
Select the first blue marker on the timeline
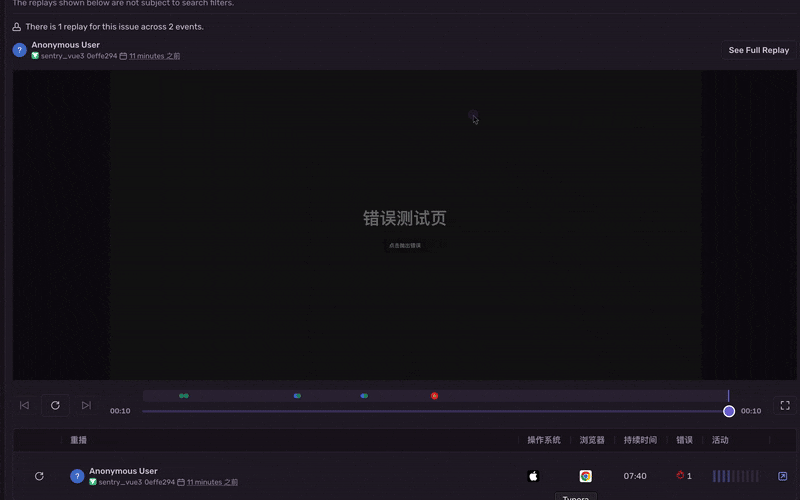click(x=297, y=395)
